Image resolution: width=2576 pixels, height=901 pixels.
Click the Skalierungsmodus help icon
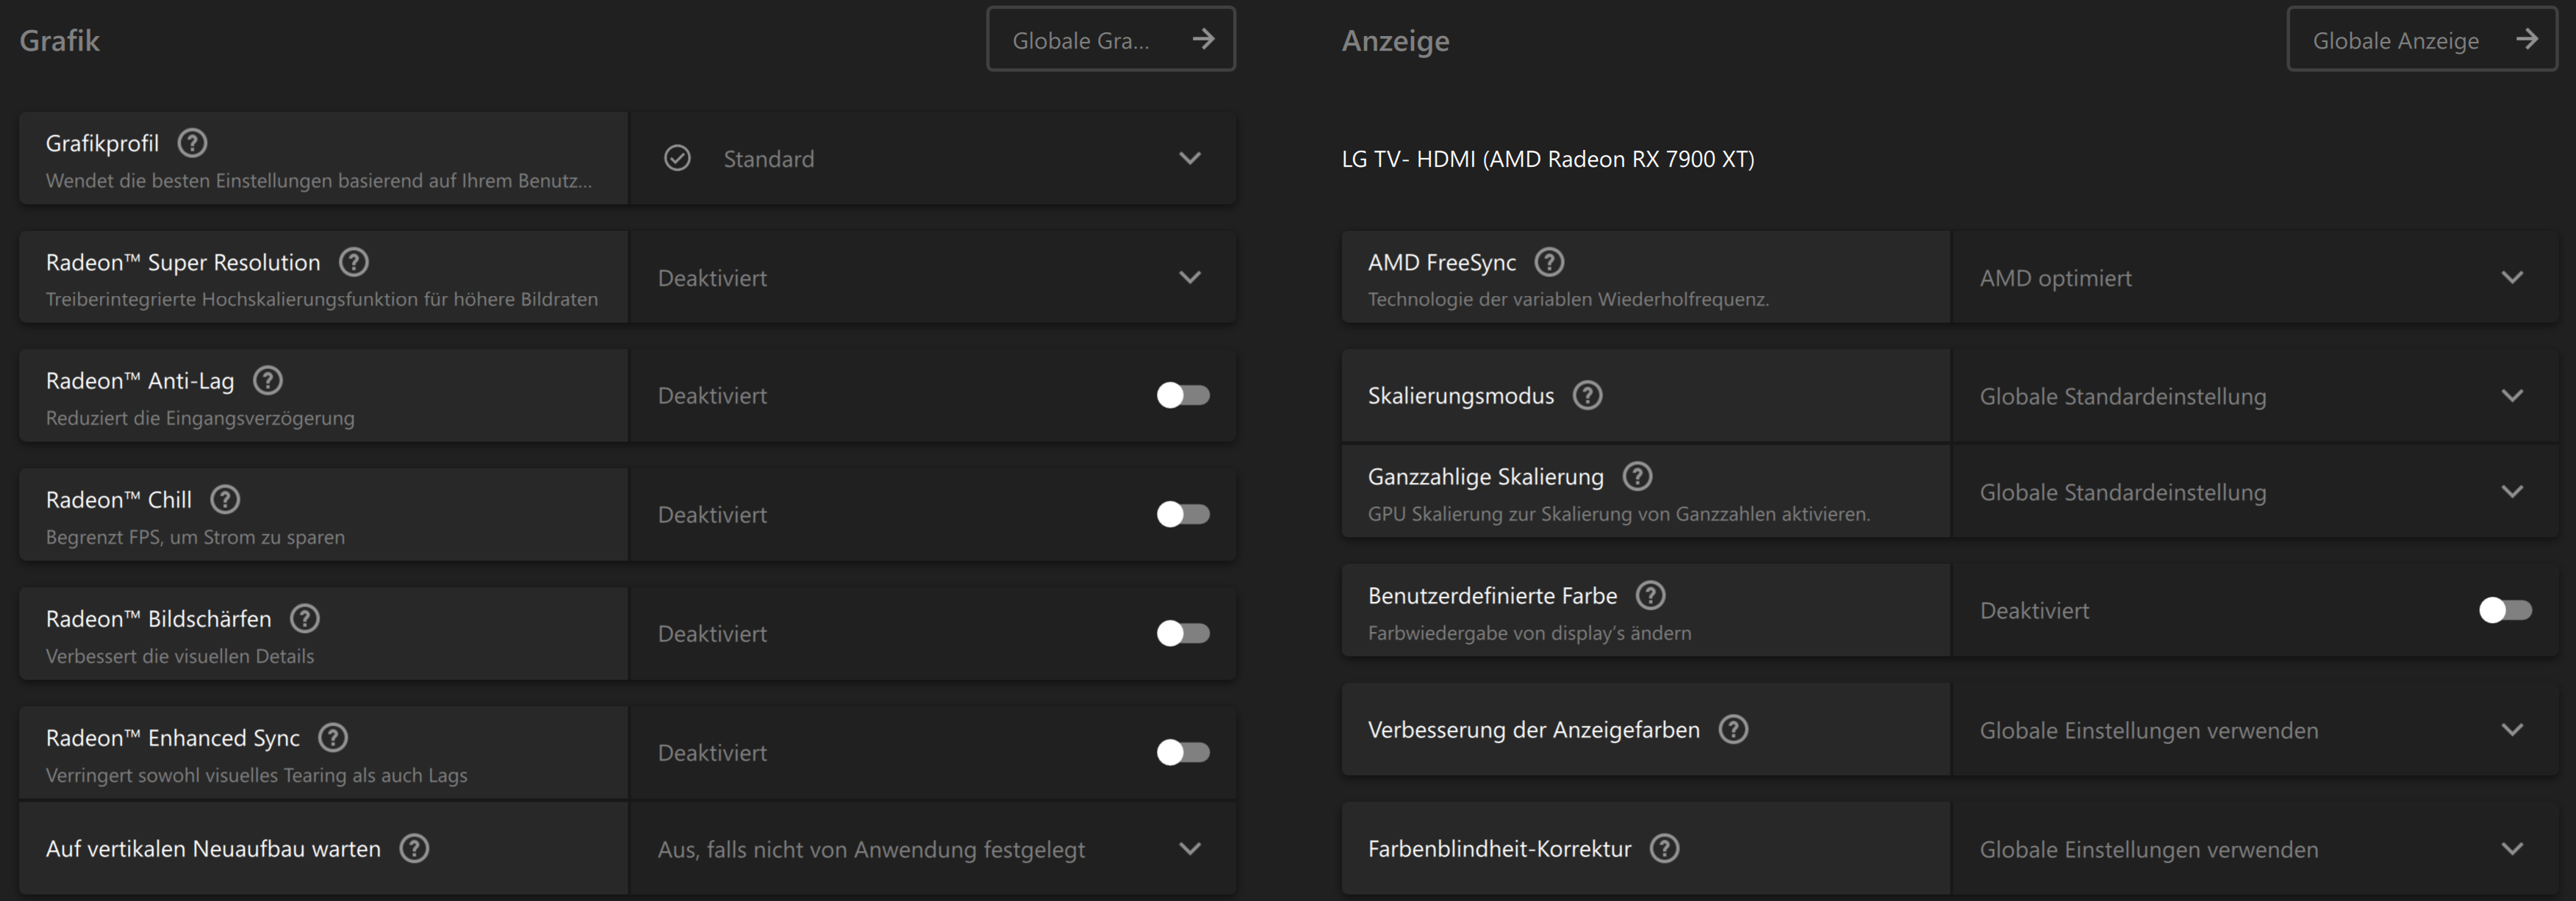pyautogui.click(x=1587, y=395)
